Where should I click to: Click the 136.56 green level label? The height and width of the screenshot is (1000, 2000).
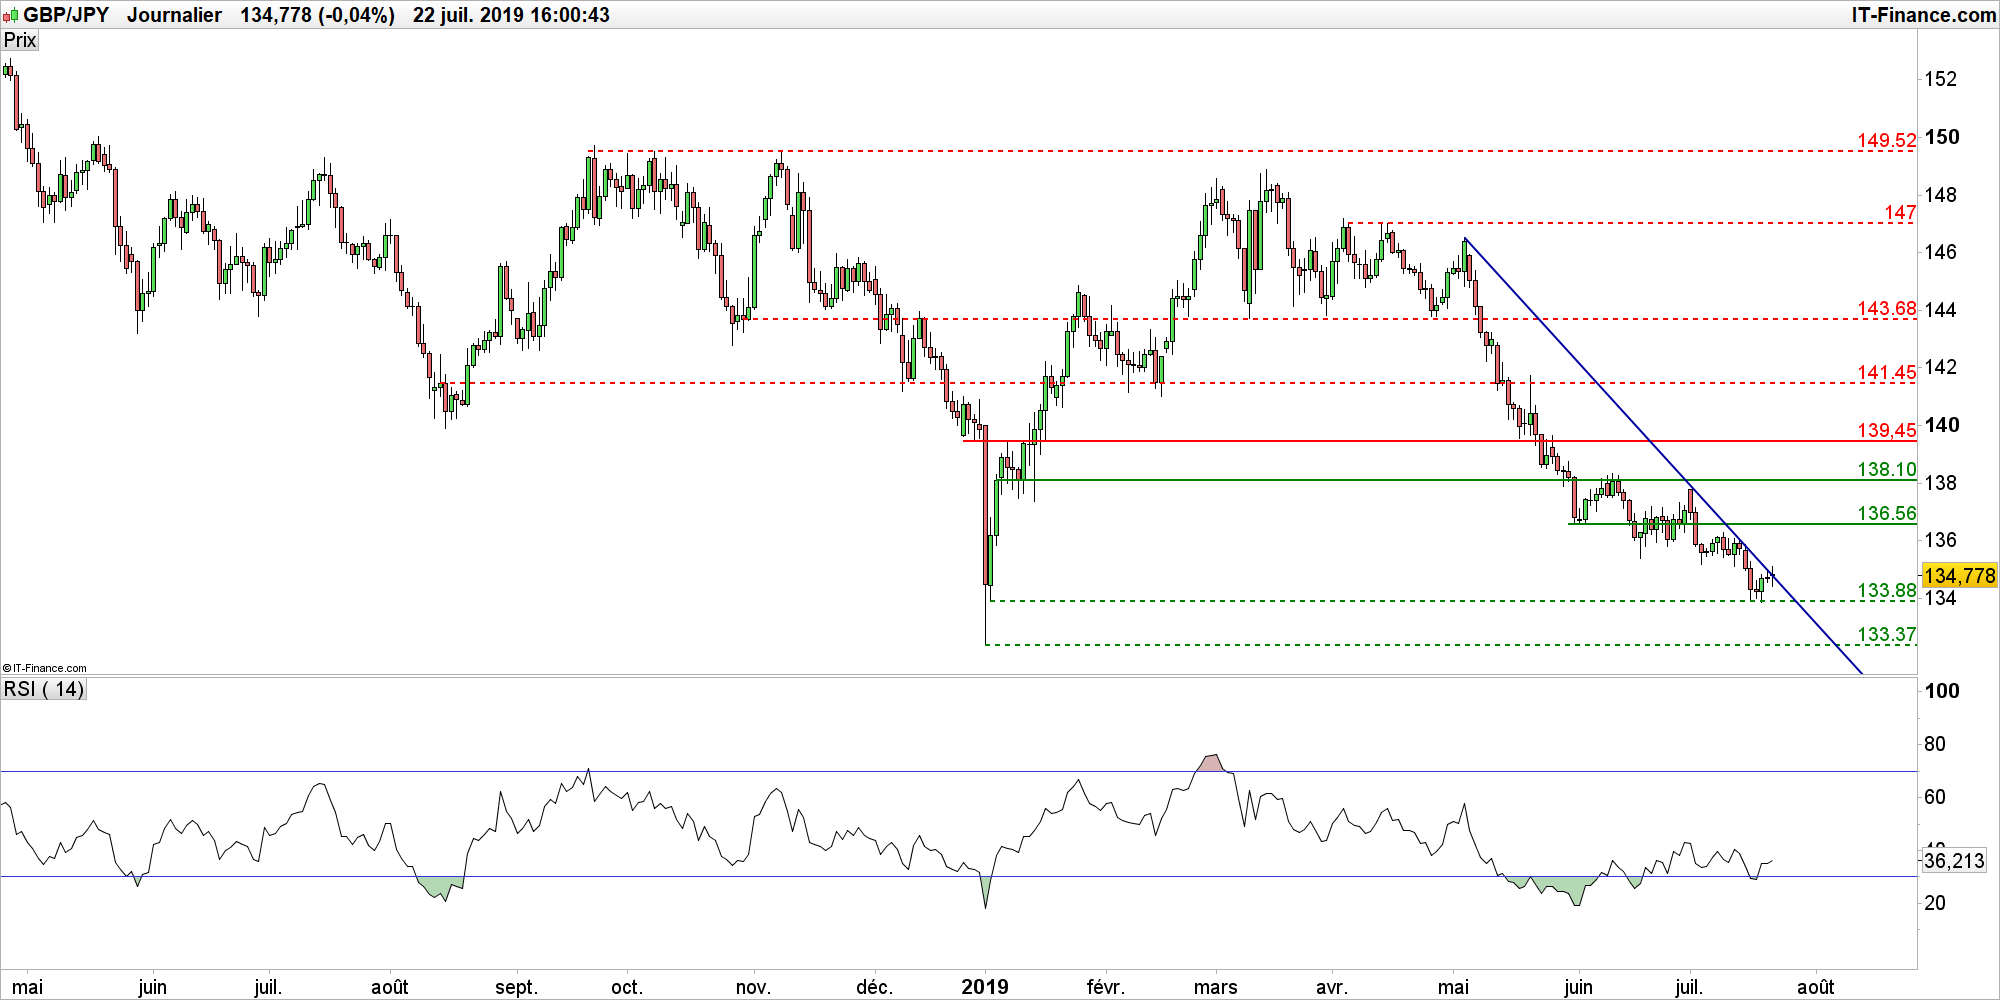tap(1887, 514)
